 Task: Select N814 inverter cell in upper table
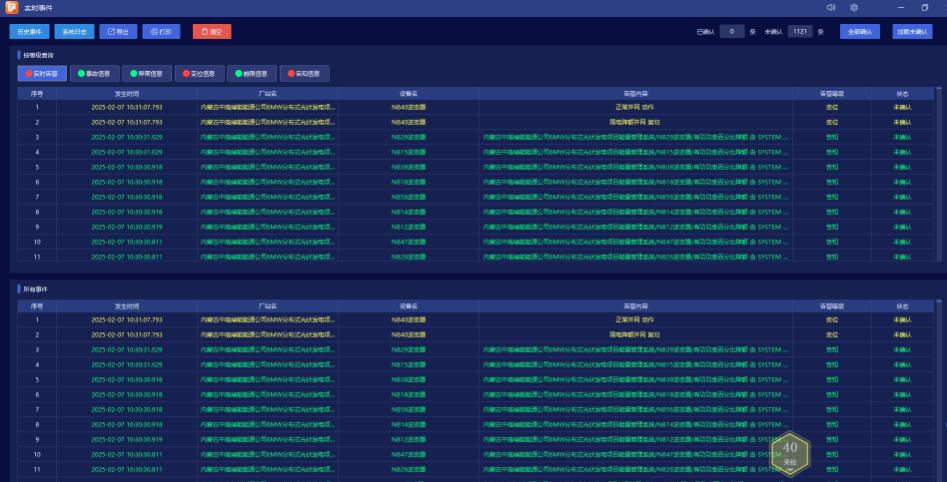click(409, 212)
